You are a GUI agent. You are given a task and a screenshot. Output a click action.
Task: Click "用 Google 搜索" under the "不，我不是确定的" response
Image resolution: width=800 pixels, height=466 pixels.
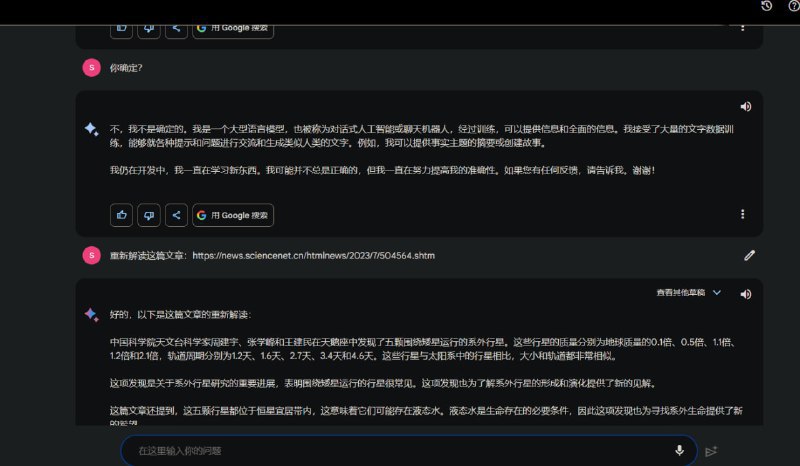click(232, 214)
